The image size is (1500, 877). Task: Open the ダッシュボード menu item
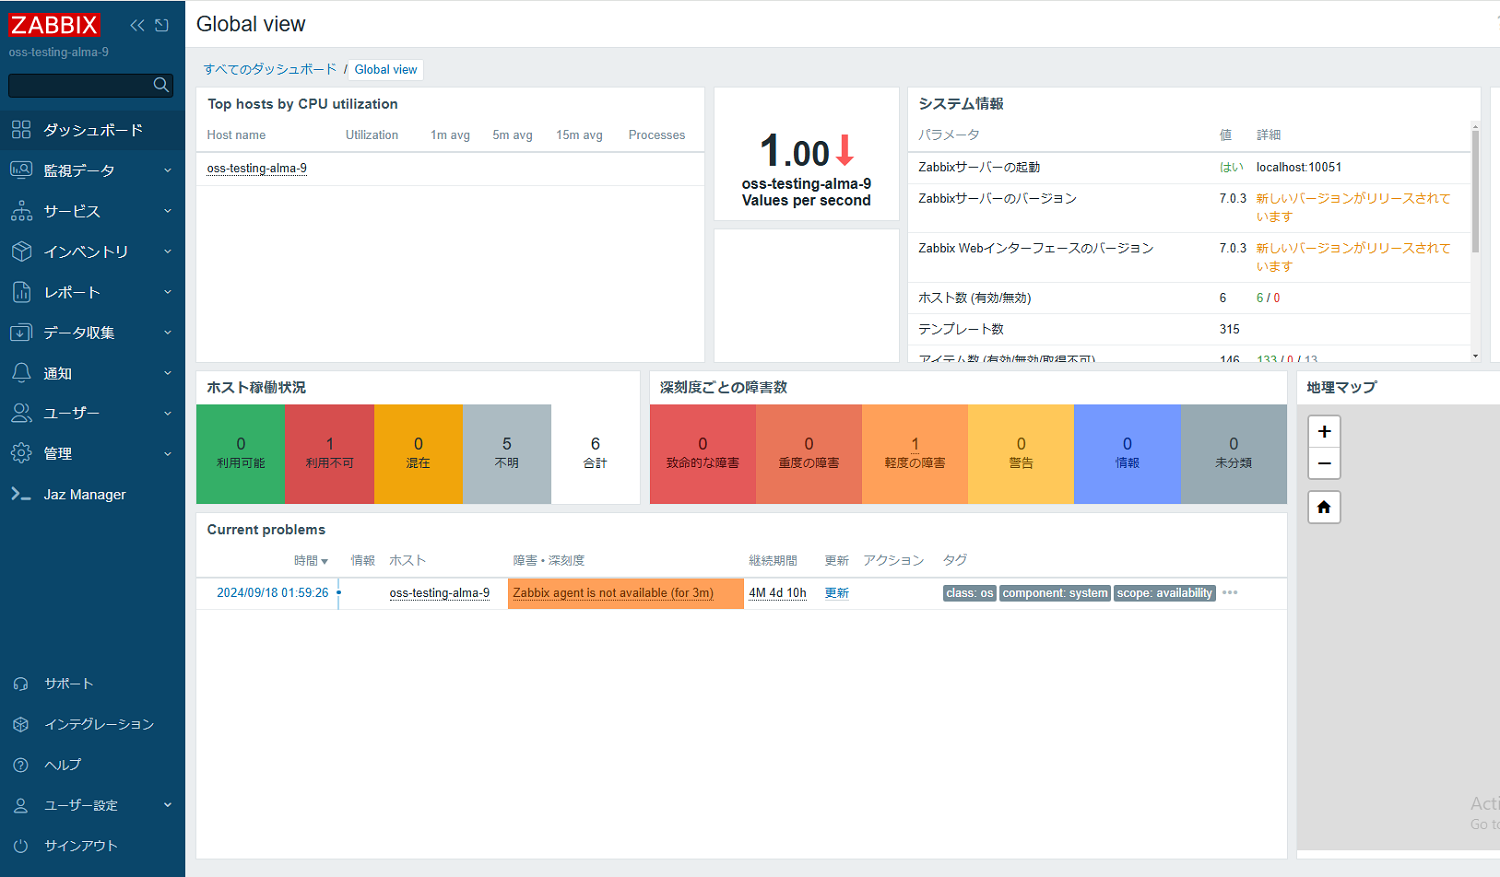coord(92,130)
